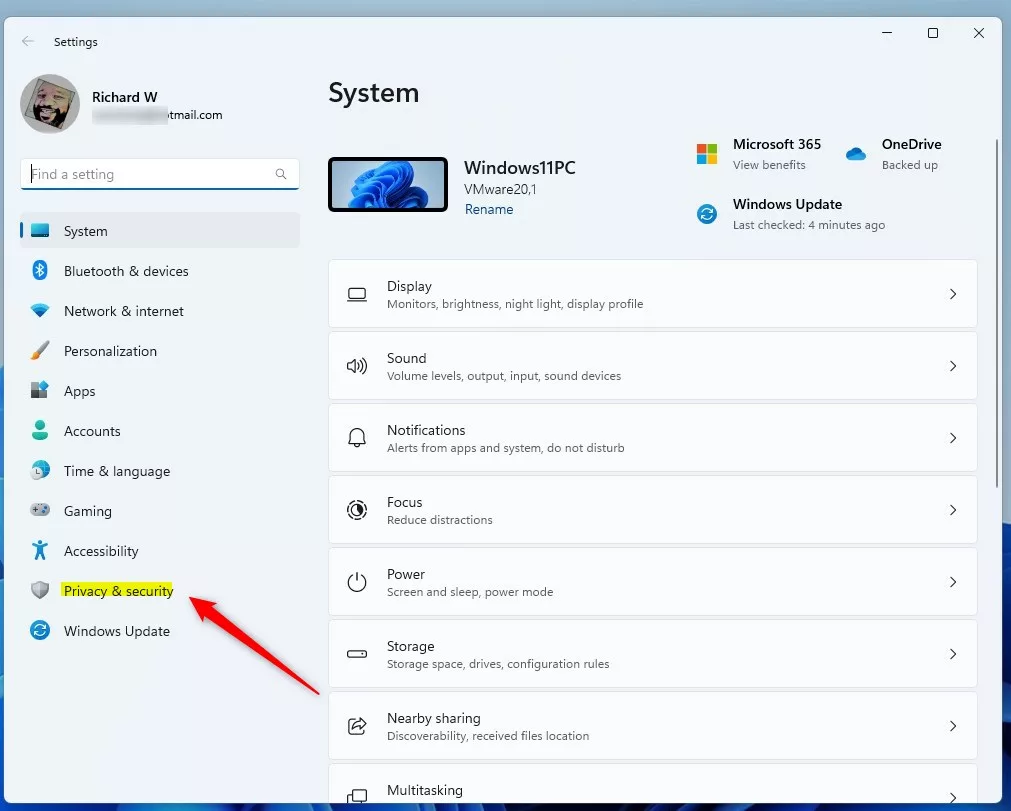Select the Gaming controller icon
1011x811 pixels.
point(39,511)
